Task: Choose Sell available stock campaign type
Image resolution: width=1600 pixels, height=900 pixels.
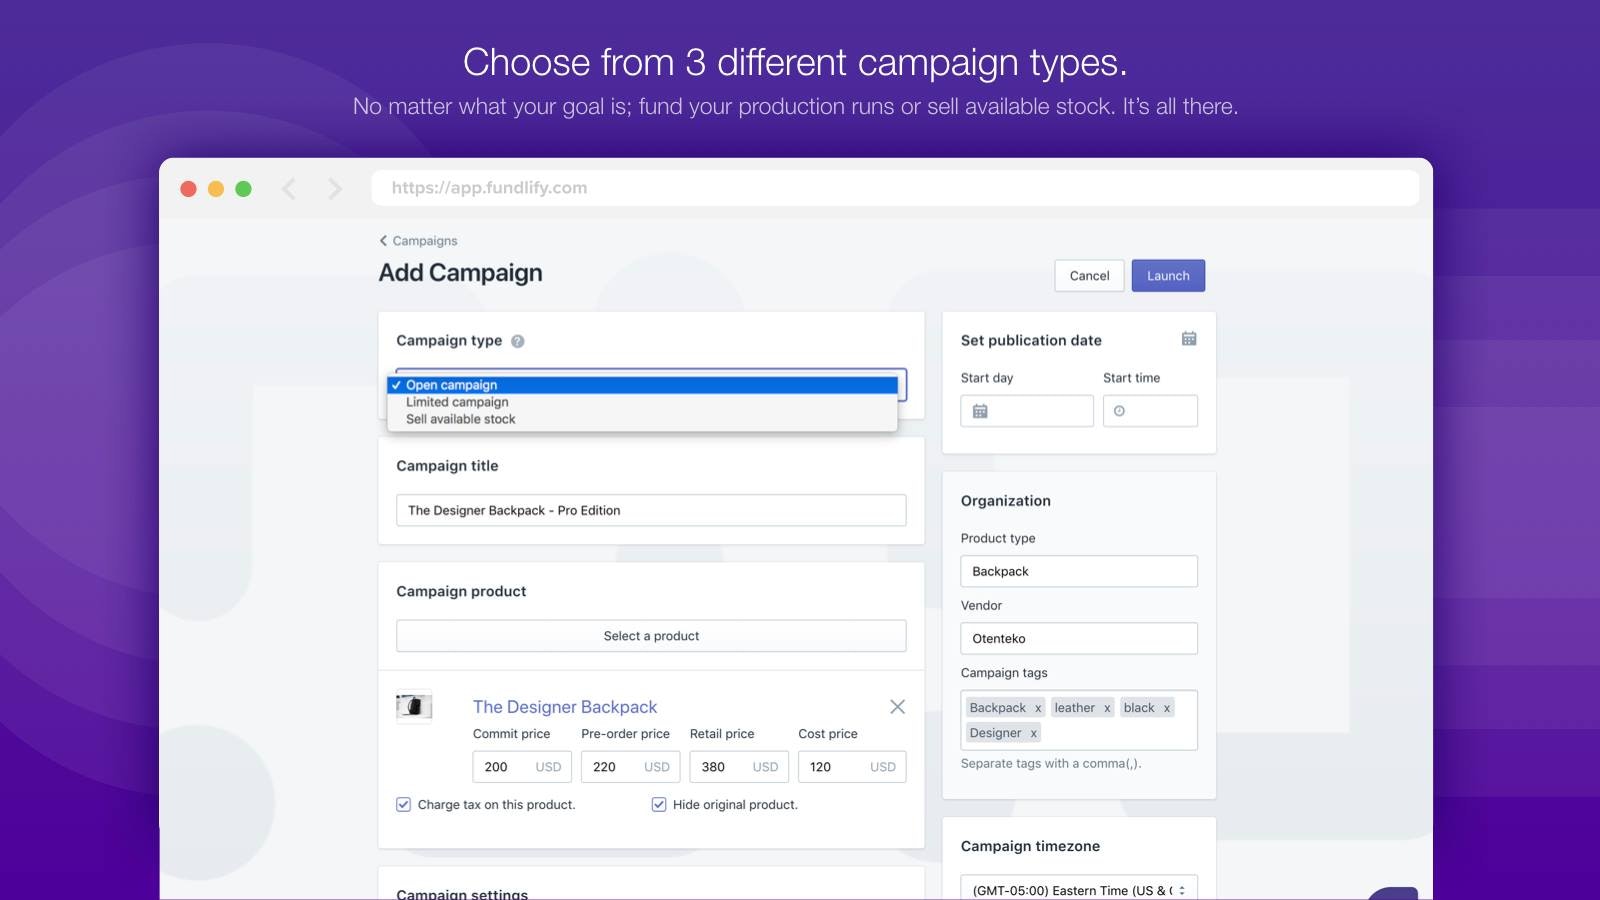Action: (460, 419)
